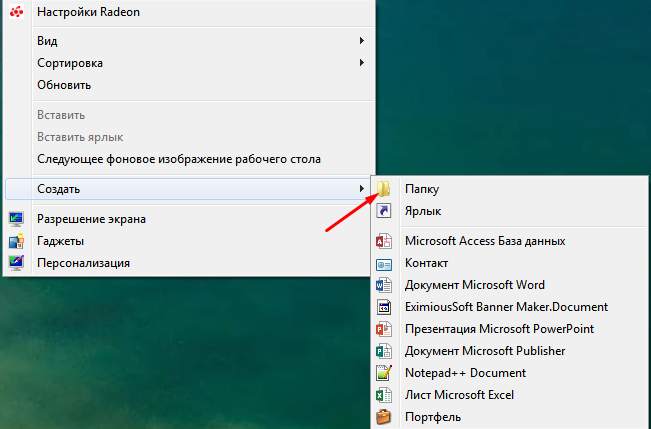This screenshot has width=651, height=429.
Task: Open Разрешение экрана
Action: coord(189,219)
